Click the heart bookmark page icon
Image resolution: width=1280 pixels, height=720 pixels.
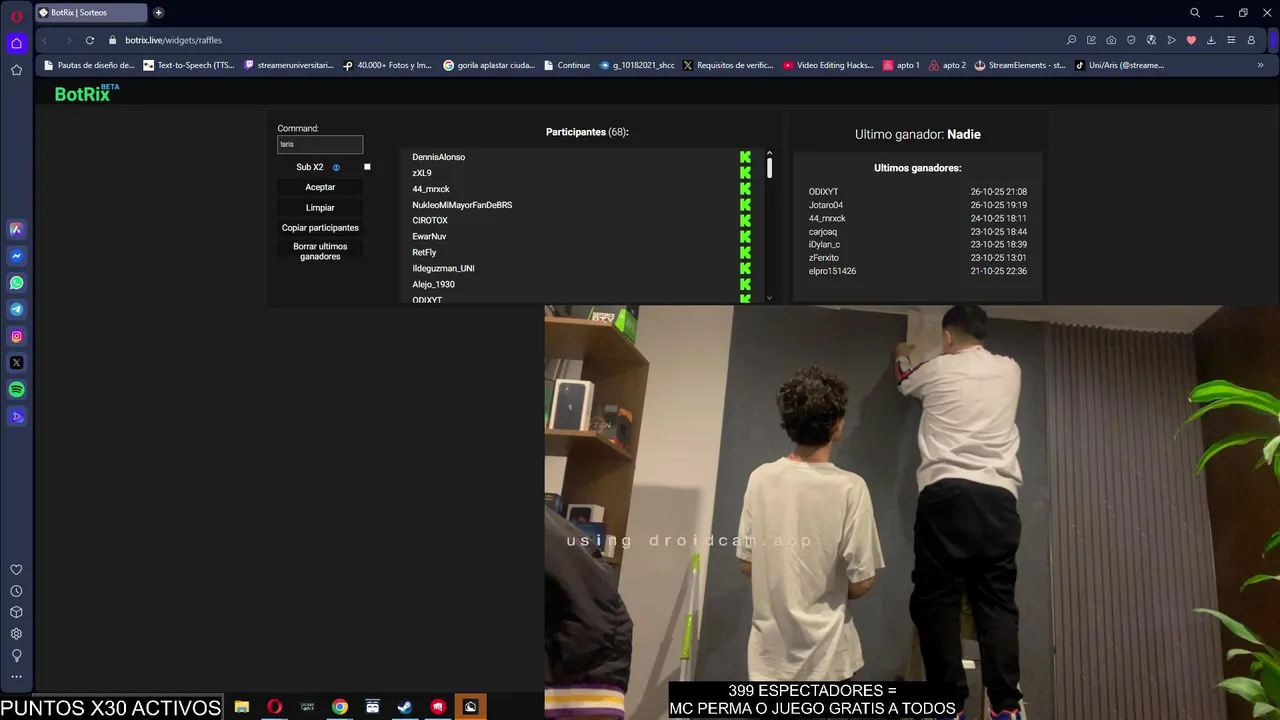(x=1191, y=40)
